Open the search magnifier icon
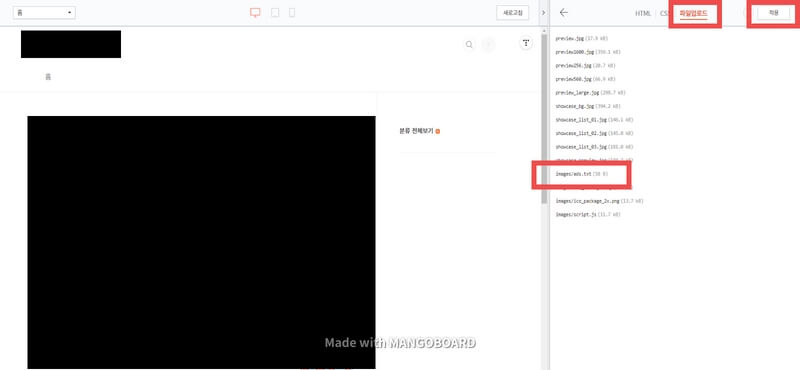This screenshot has width=800, height=370. point(469,45)
